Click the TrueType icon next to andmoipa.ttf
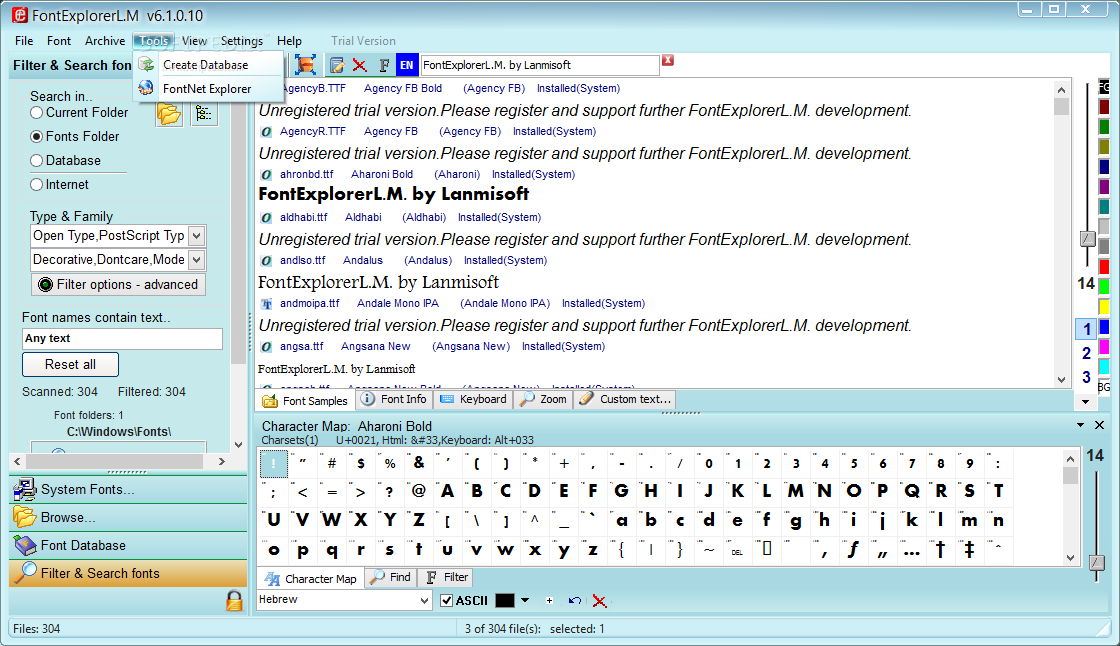1120x646 pixels. pyautogui.click(x=266, y=304)
